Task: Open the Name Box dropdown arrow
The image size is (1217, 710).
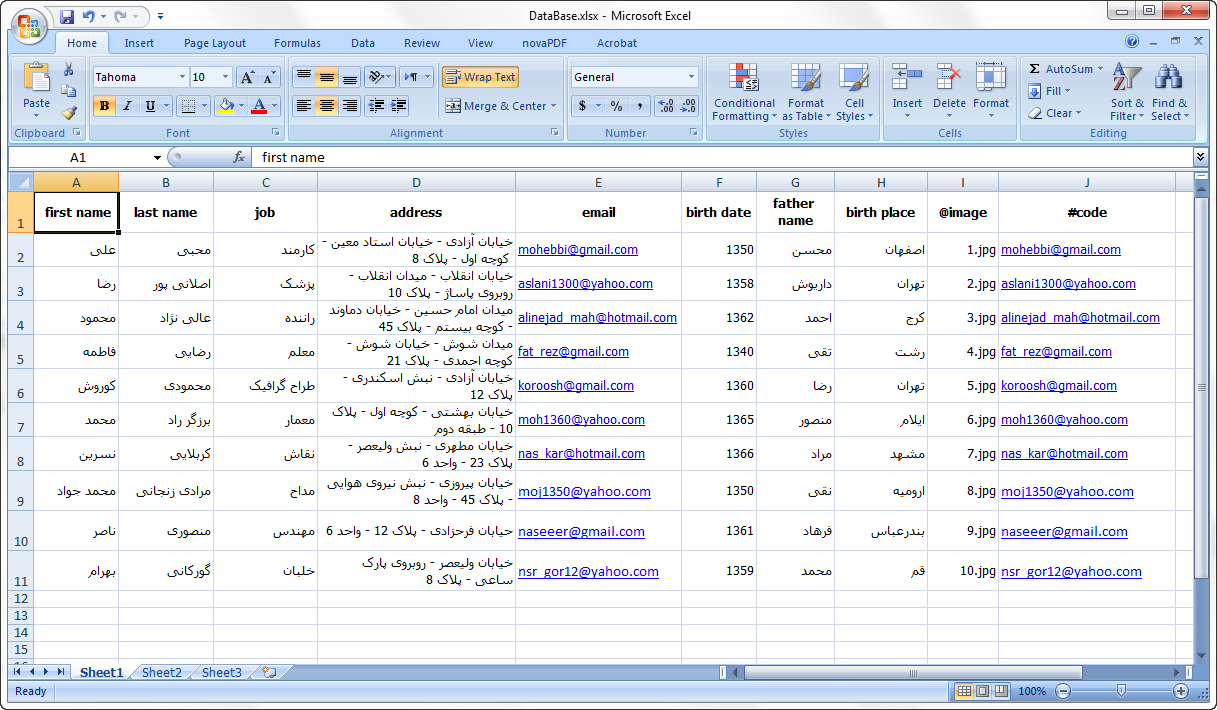Action: (157, 158)
